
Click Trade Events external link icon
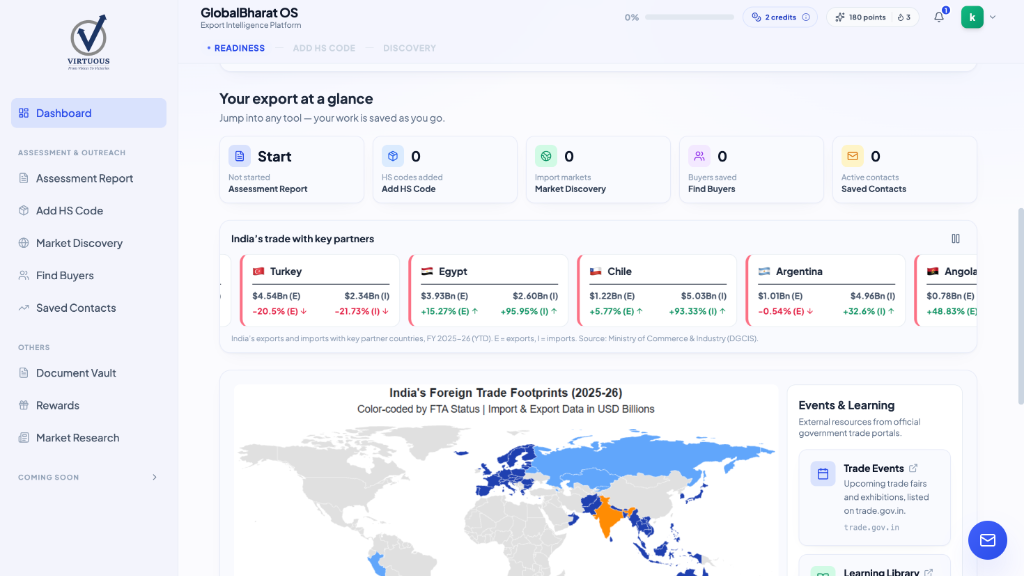(x=913, y=468)
